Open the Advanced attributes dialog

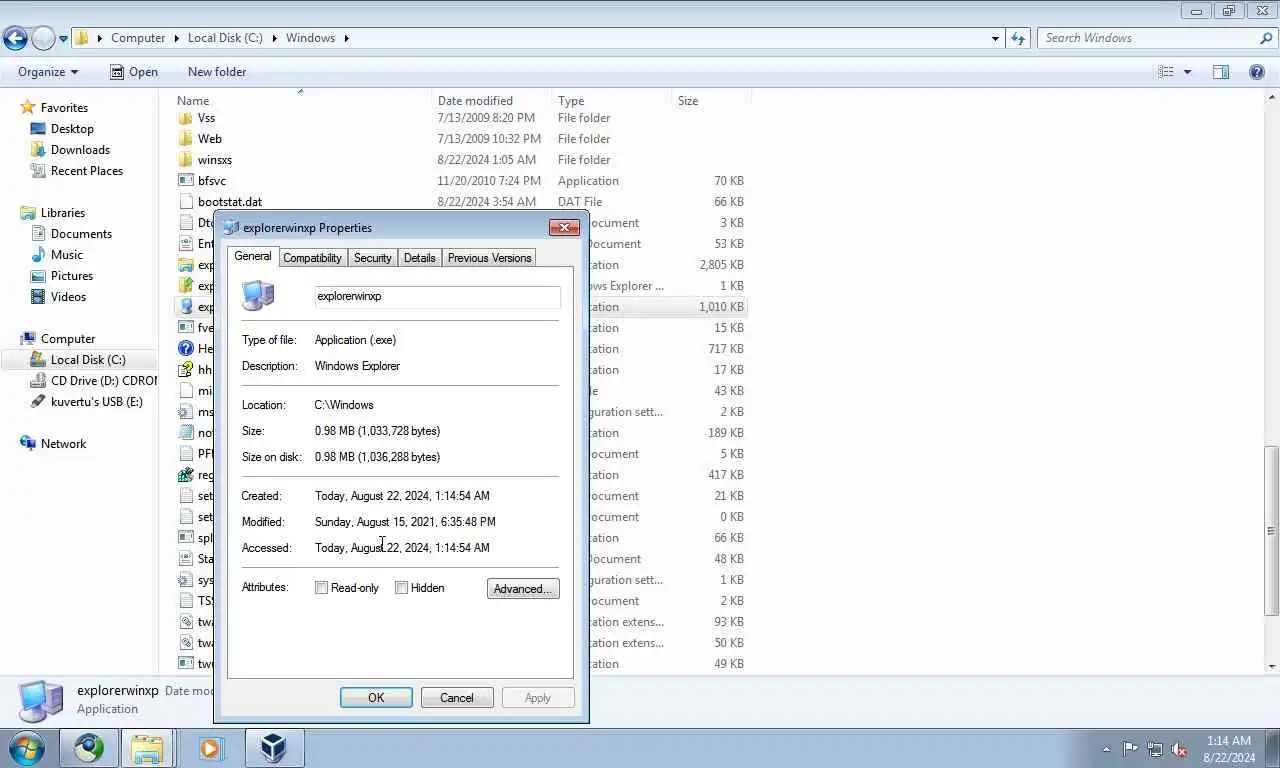[523, 589]
